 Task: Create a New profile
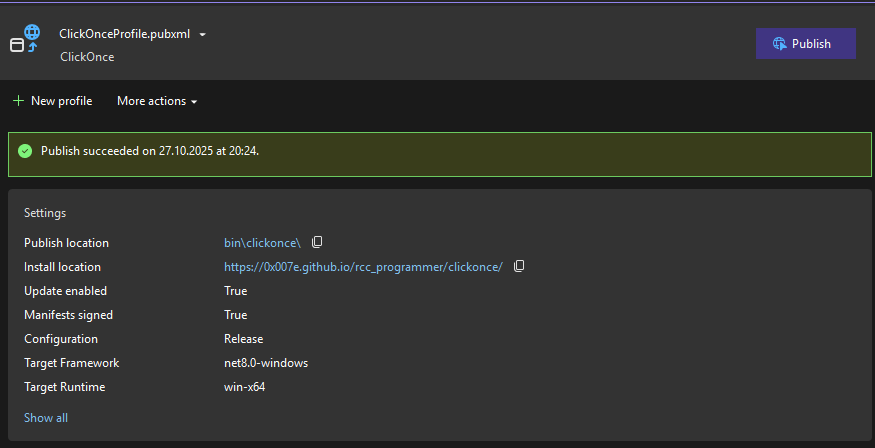point(52,101)
